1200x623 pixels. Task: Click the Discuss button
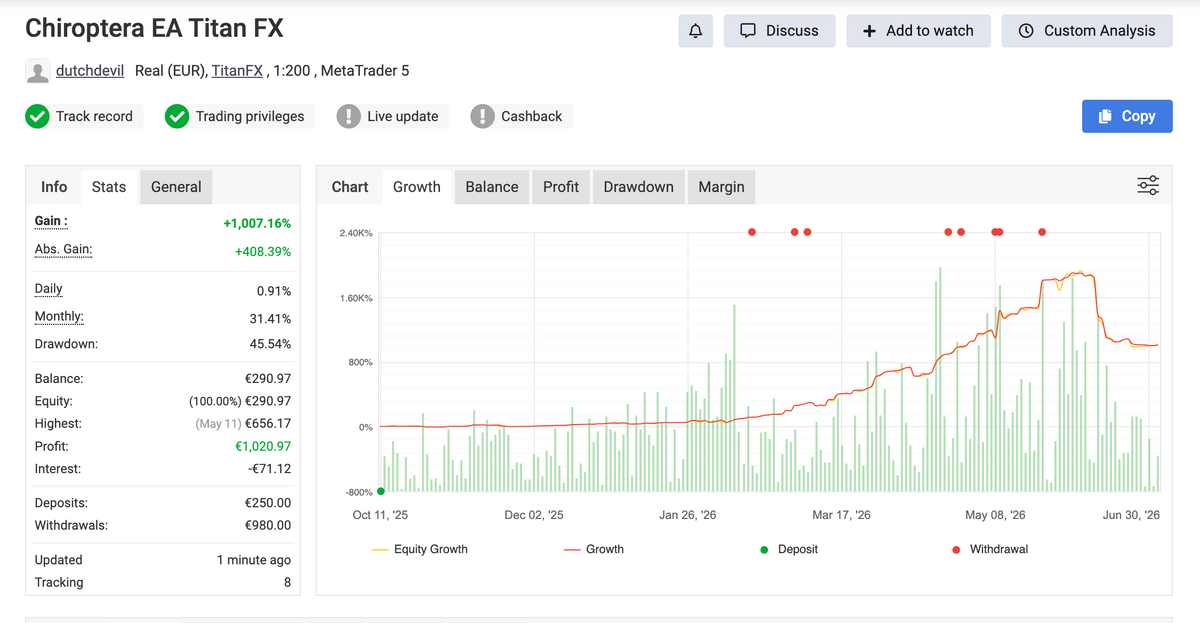pyautogui.click(x=779, y=31)
